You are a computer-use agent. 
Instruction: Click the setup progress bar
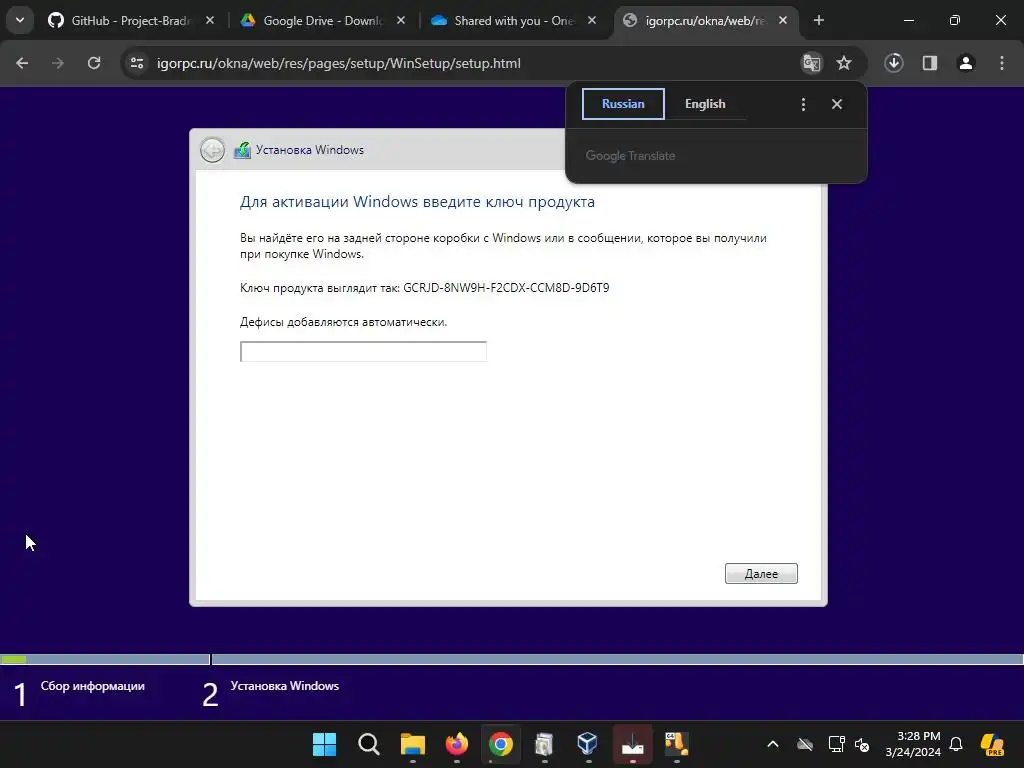point(512,660)
